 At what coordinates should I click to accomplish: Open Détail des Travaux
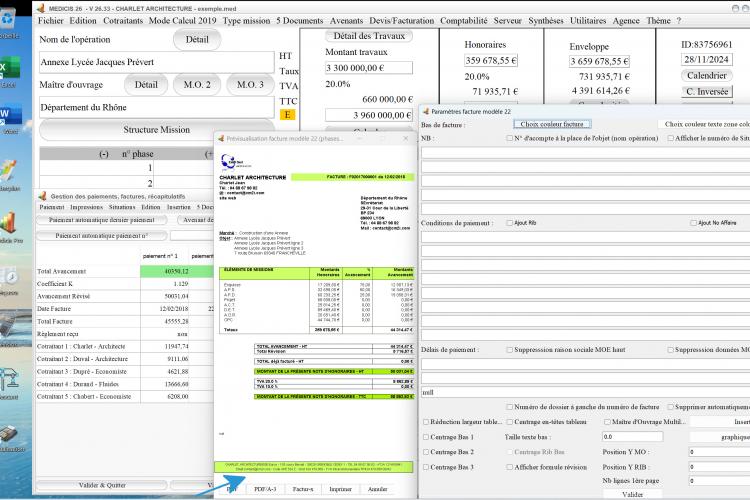pyautogui.click(x=369, y=36)
